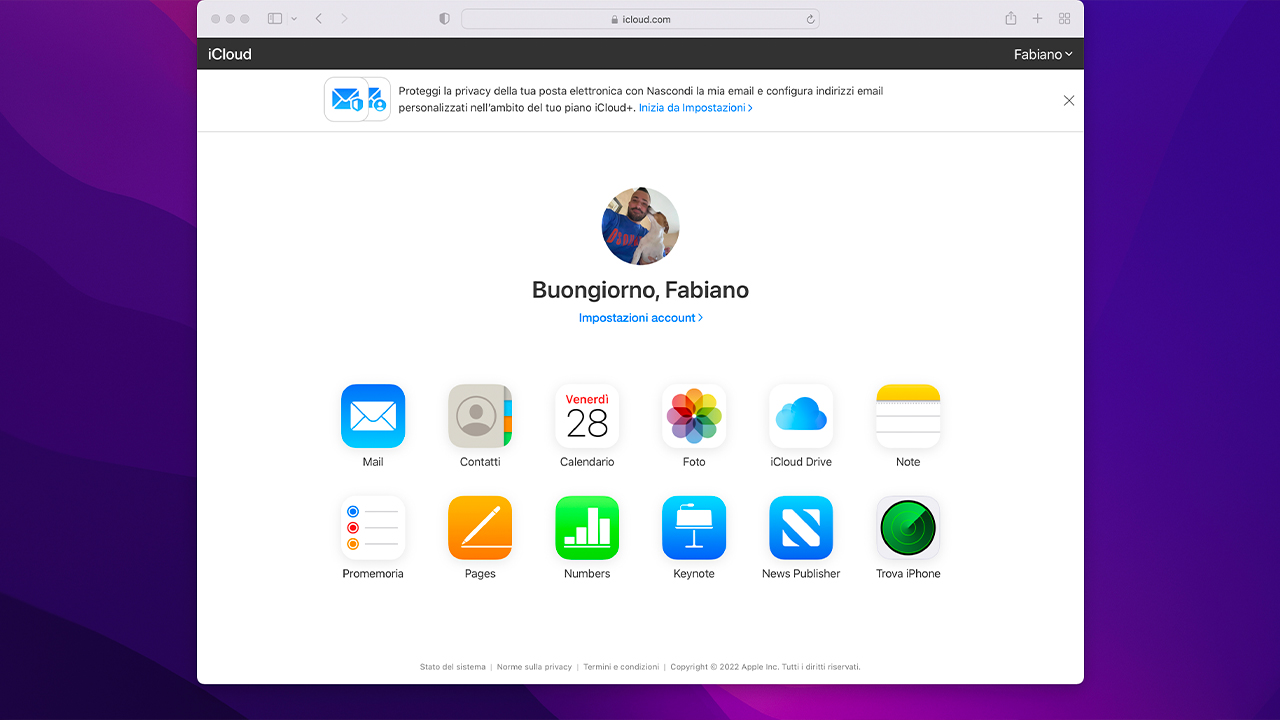Open the Calendario app showing Venerdì 28

coord(587,416)
